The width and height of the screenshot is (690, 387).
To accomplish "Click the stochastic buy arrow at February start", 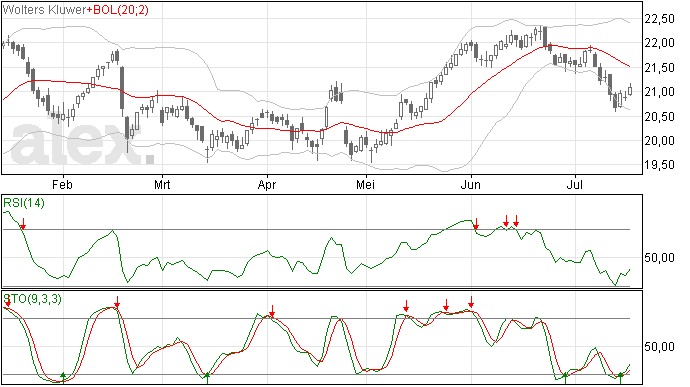I will pos(63,377).
